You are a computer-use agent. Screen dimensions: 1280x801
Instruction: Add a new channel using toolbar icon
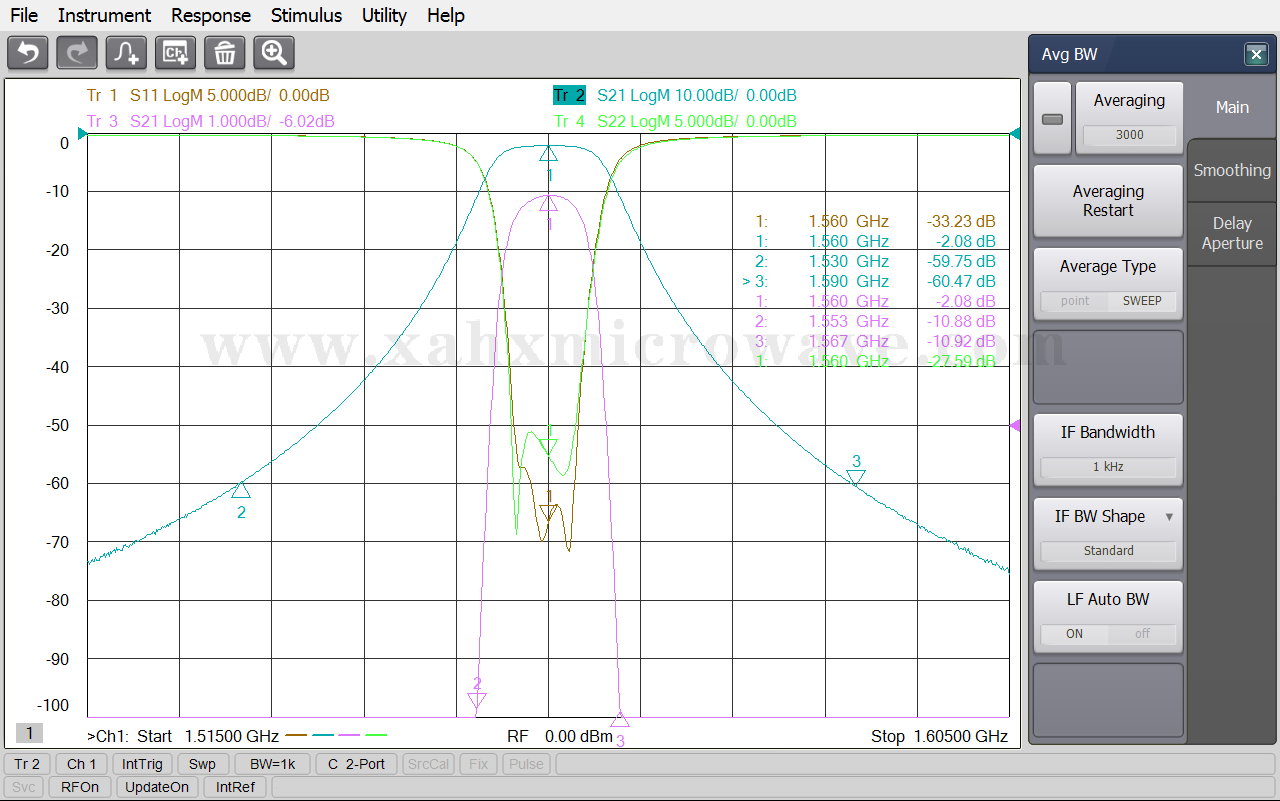tap(176, 53)
